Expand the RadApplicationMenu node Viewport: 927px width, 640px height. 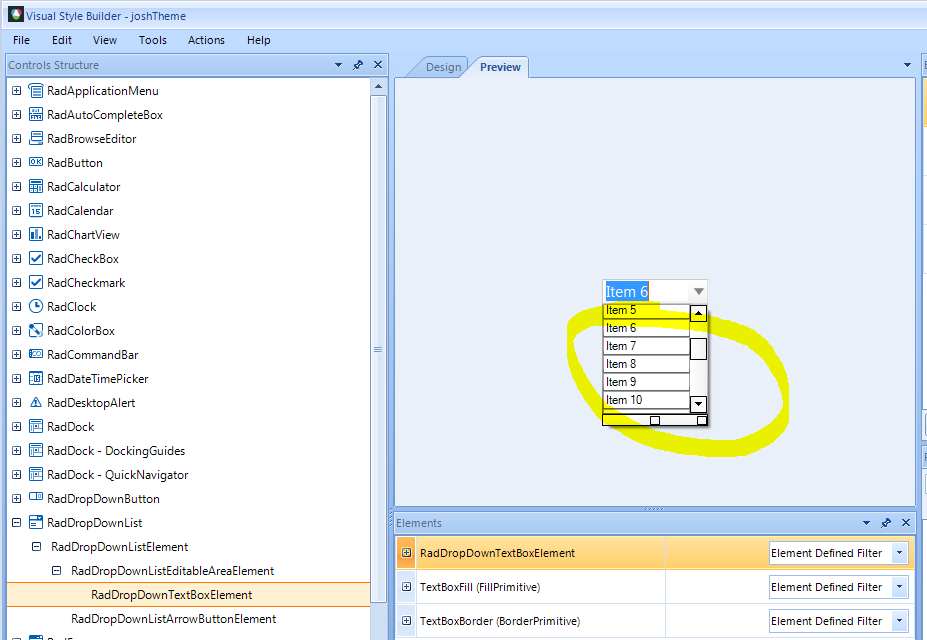[17, 90]
